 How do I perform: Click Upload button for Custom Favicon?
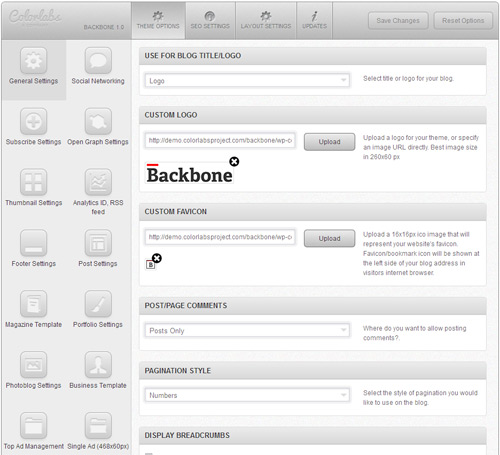(x=329, y=239)
